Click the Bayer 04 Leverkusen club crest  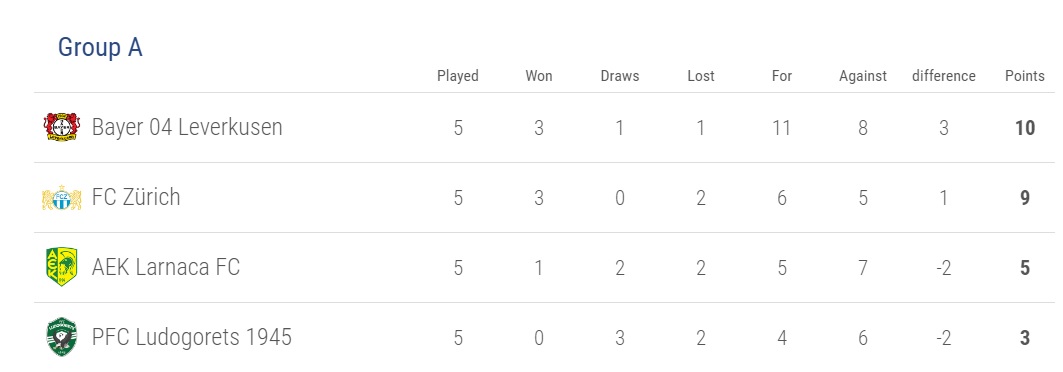pyautogui.click(x=62, y=127)
